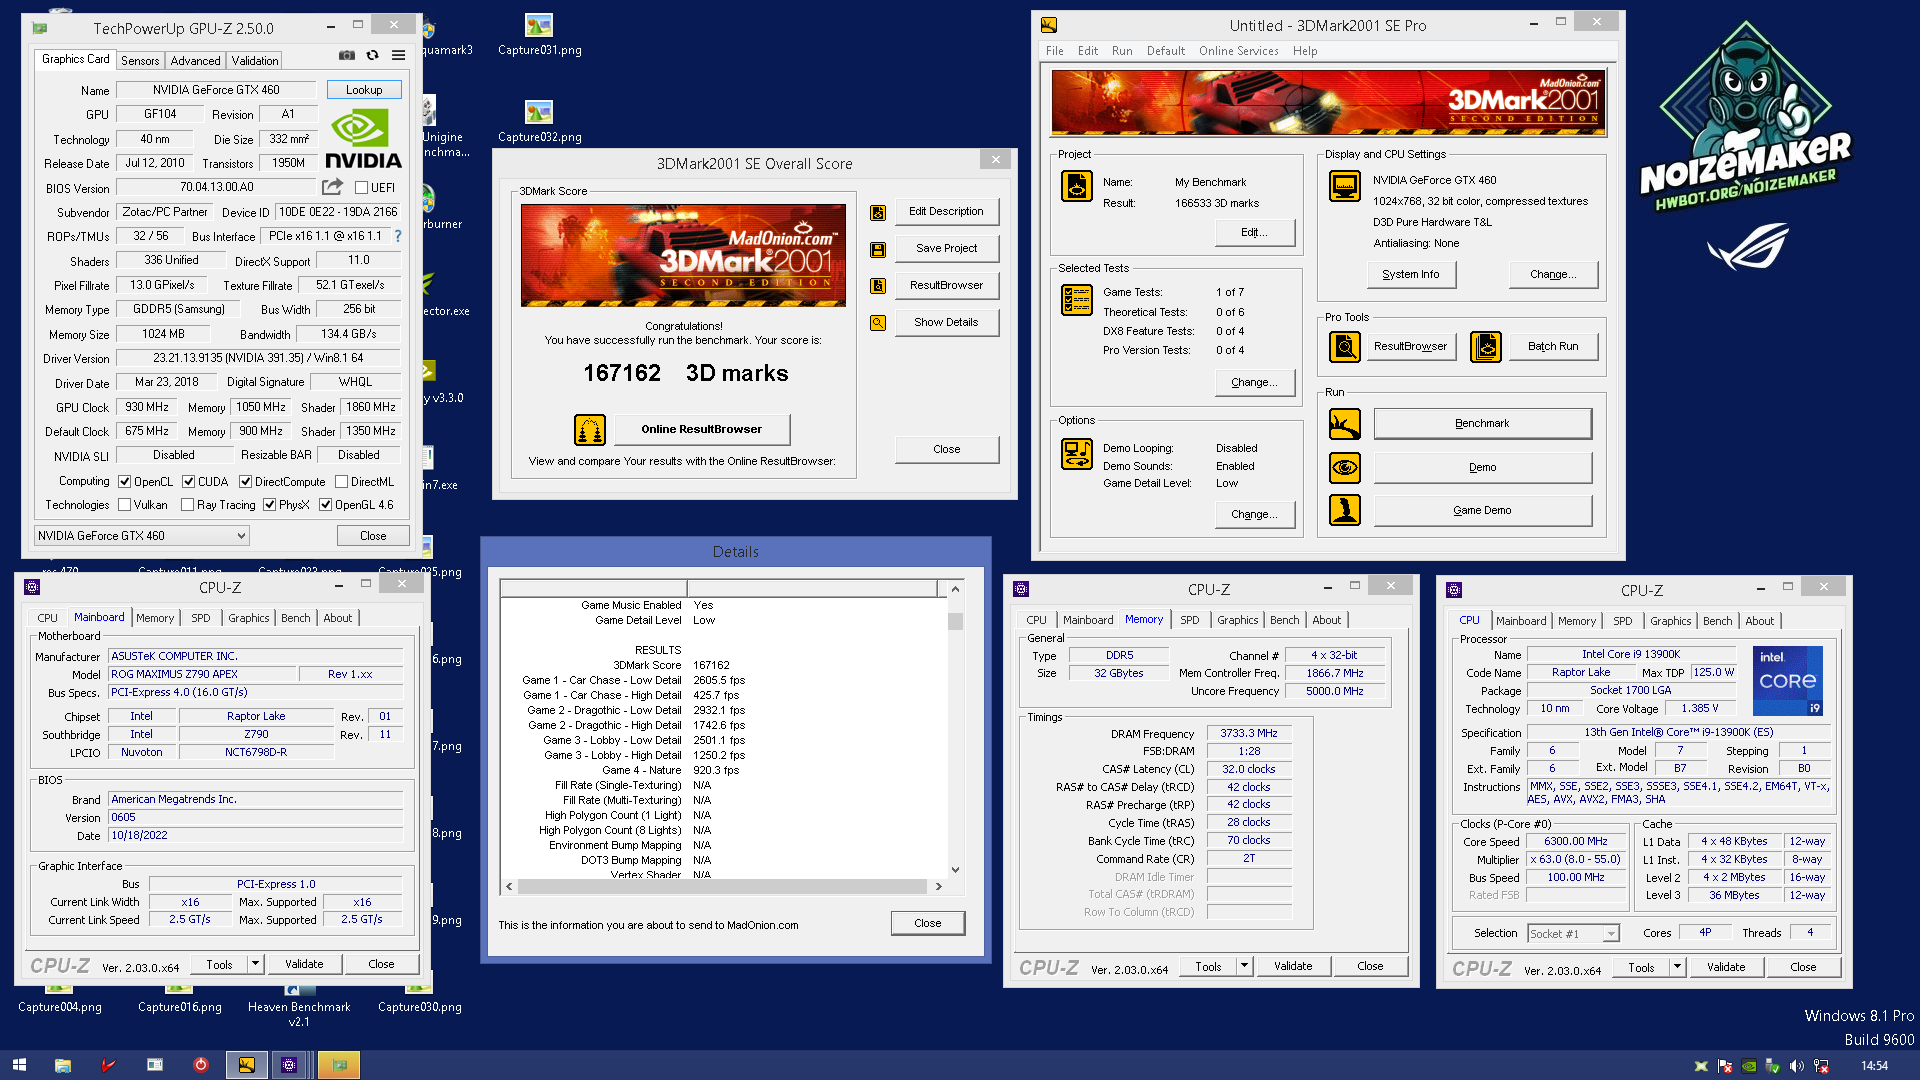Click the taskbar clock 14:54
Viewport: 1920px width, 1080px height.
coord(1874,1066)
